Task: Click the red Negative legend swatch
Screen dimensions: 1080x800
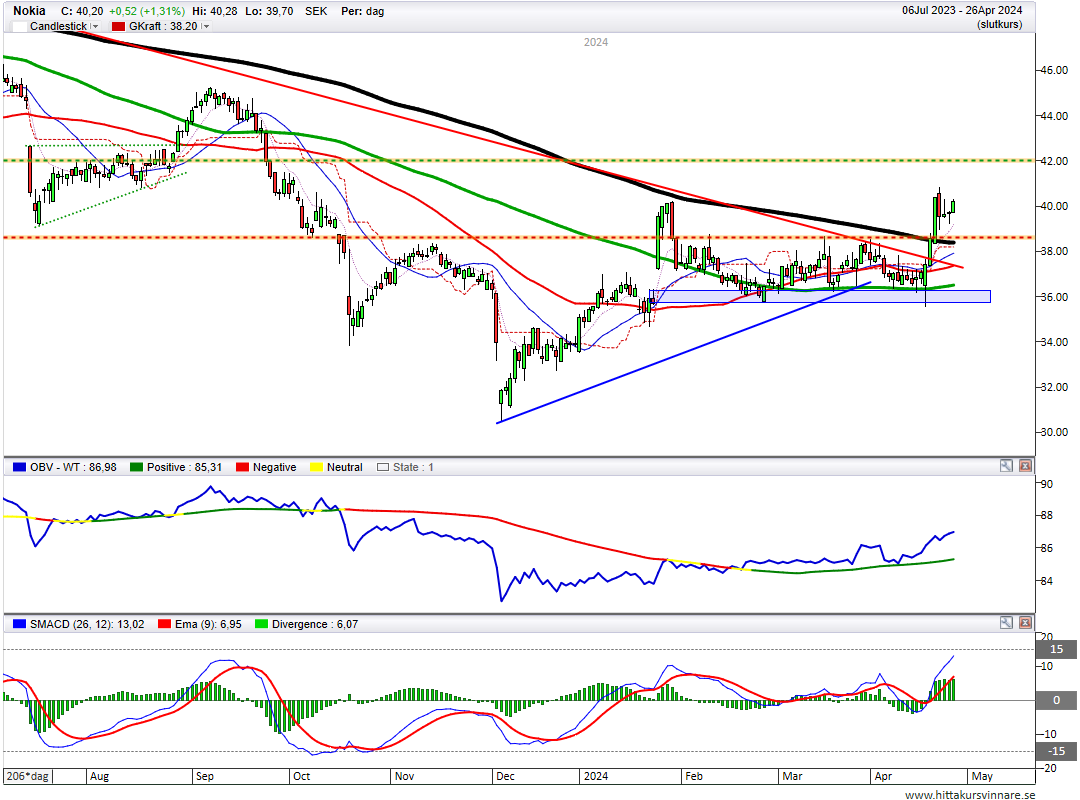Action: coord(242,467)
